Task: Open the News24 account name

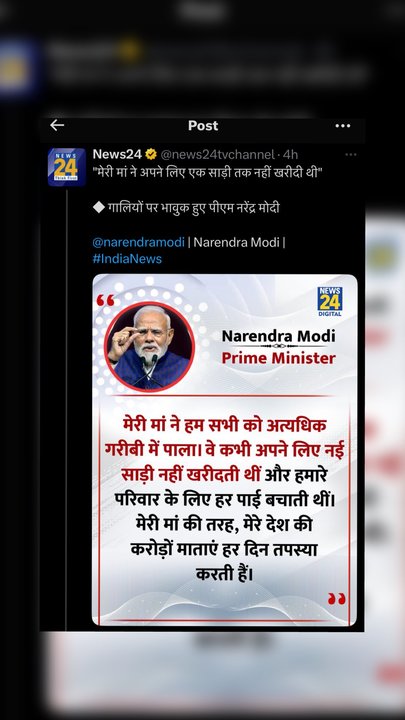Action: point(117,154)
